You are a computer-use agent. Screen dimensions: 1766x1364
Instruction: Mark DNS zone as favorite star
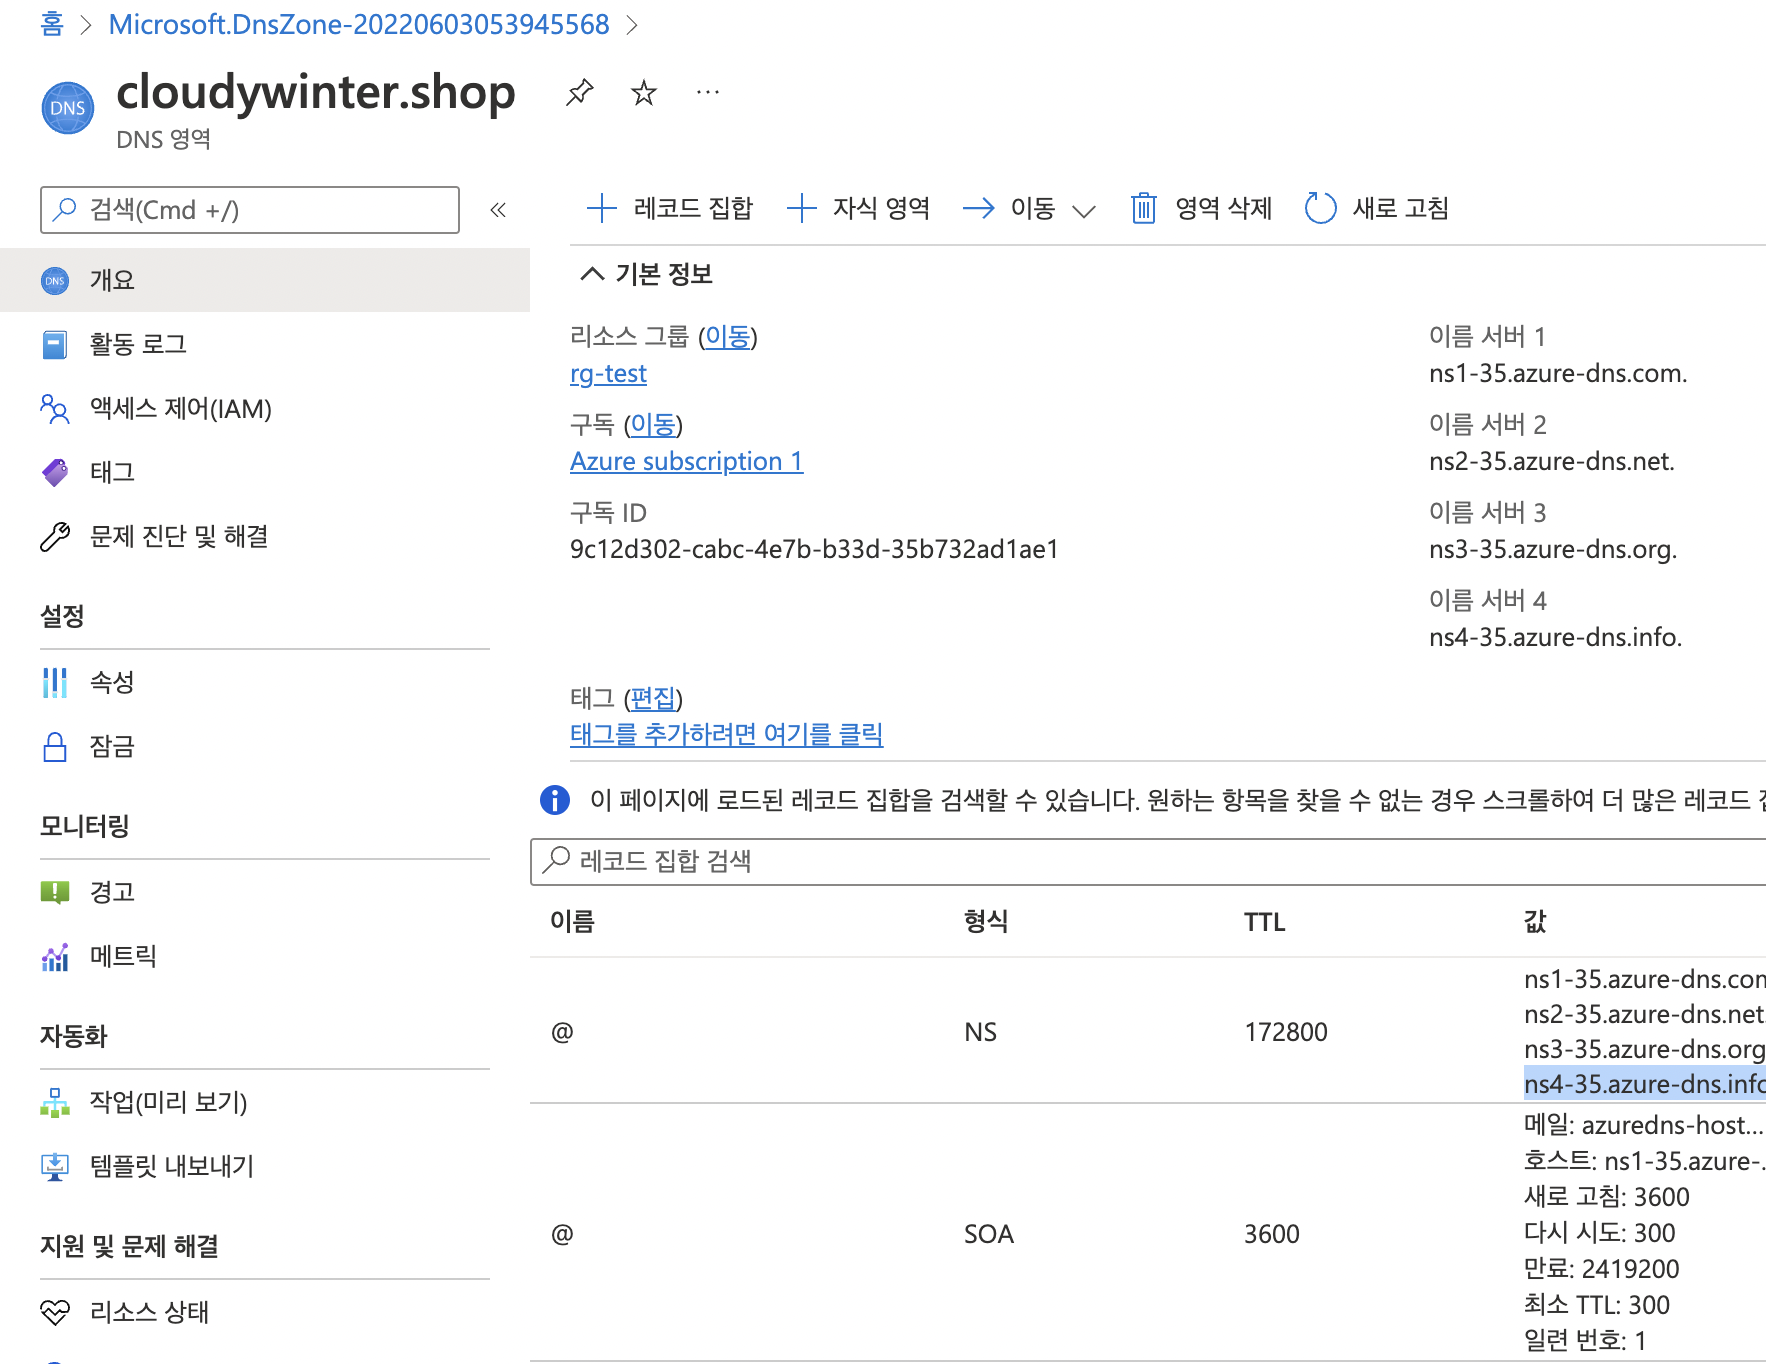click(x=643, y=93)
